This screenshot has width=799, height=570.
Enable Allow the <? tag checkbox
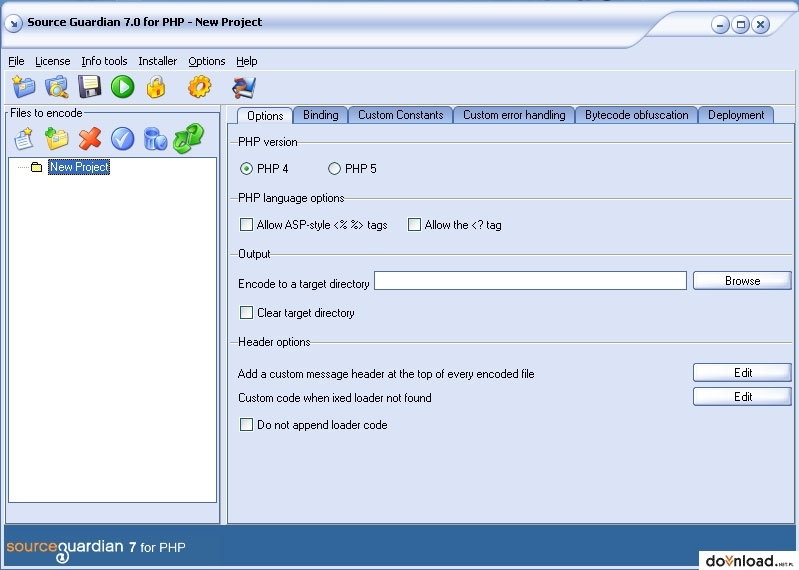(414, 225)
